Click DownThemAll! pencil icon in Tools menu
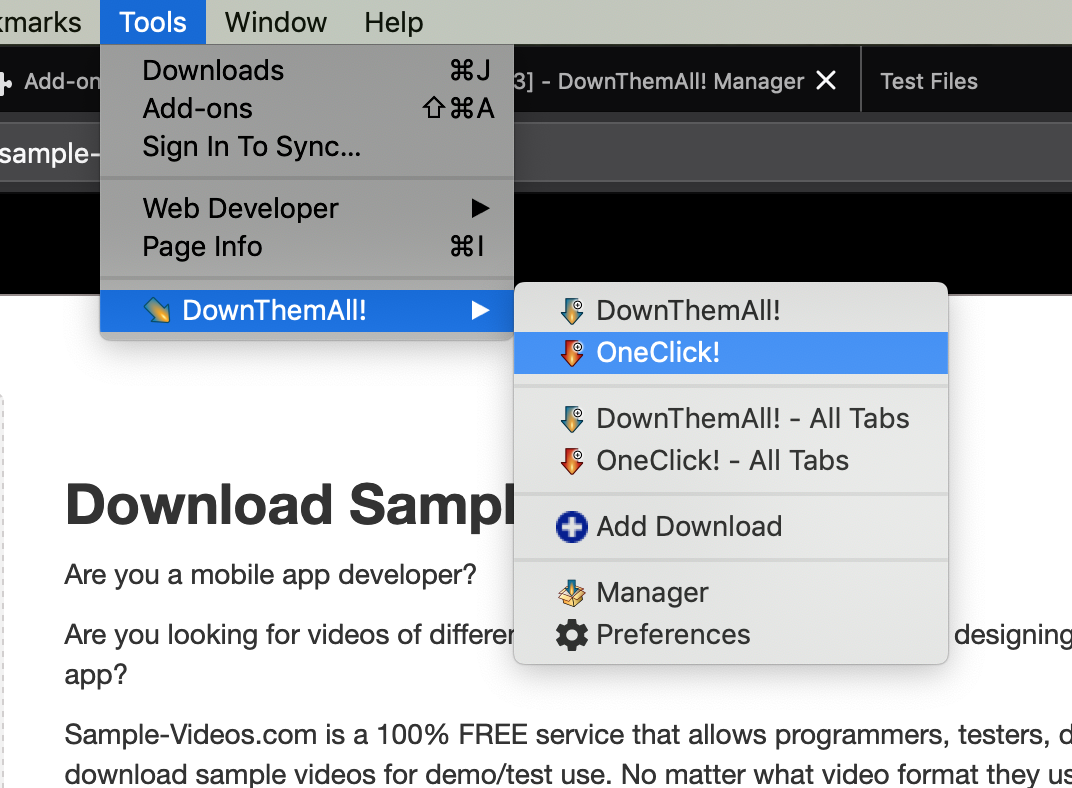 point(157,311)
